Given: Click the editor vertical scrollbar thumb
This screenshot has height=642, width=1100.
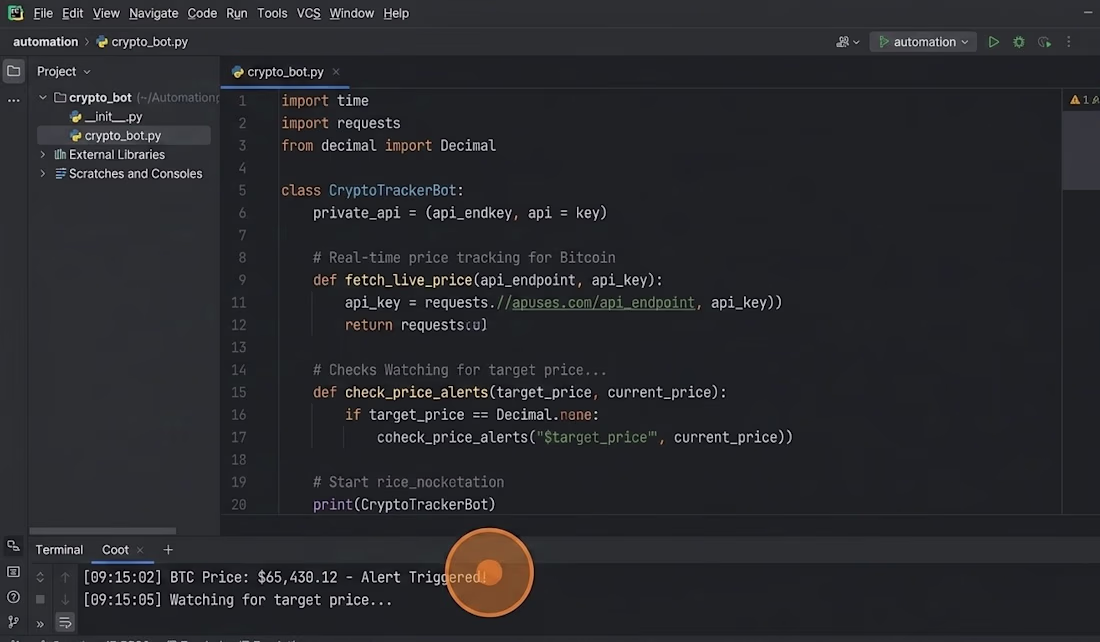Looking at the screenshot, I should point(1080,149).
